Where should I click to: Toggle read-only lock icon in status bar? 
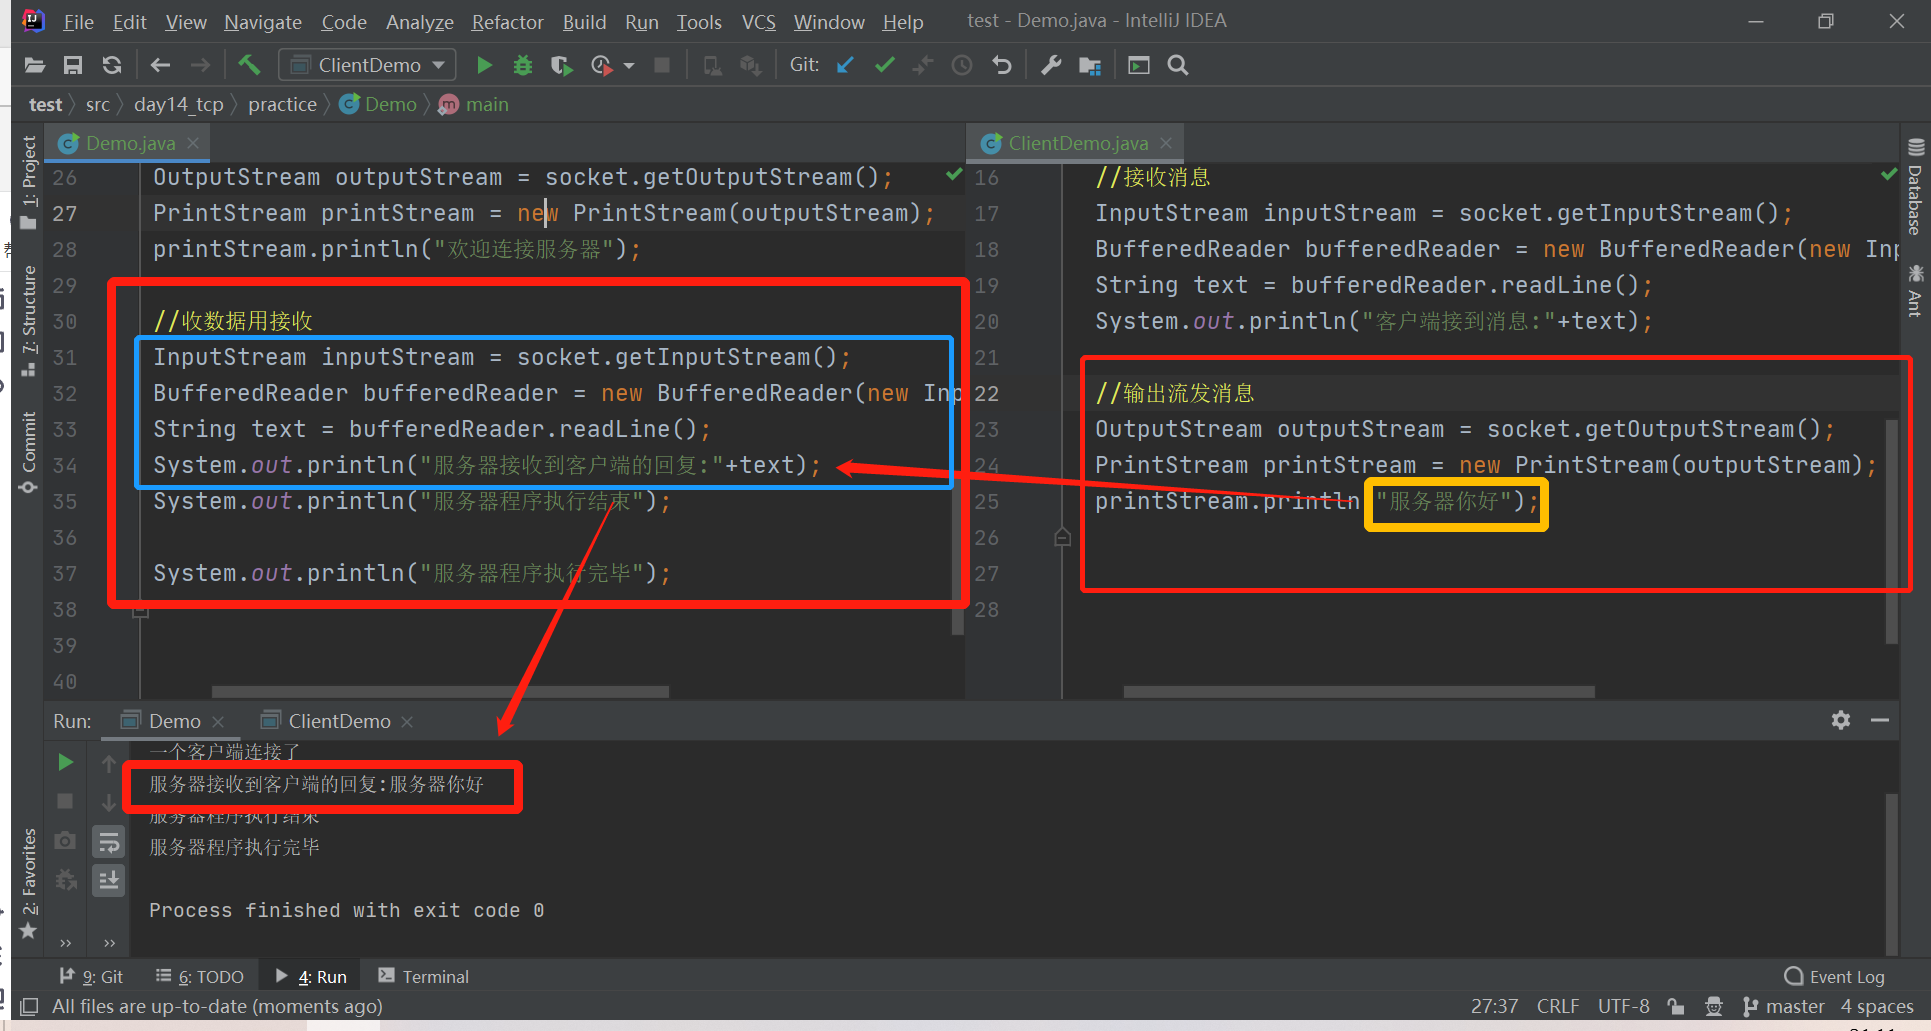coord(1676,1006)
